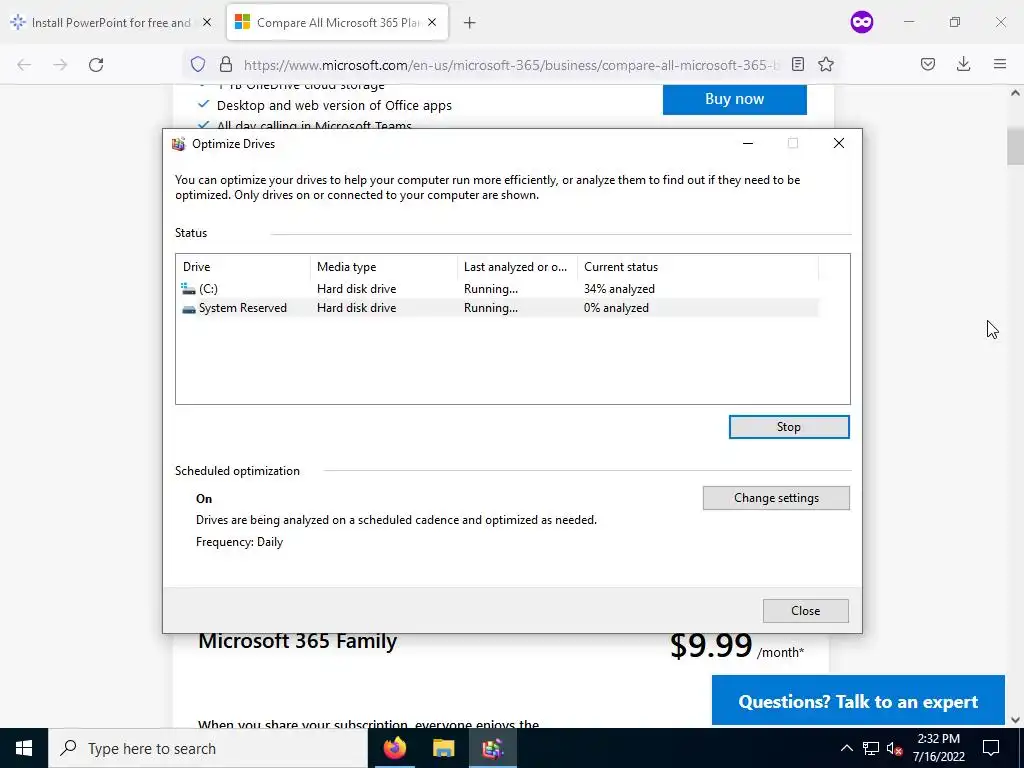Open a new browser tab
Image resolution: width=1024 pixels, height=768 pixels.
click(x=469, y=23)
